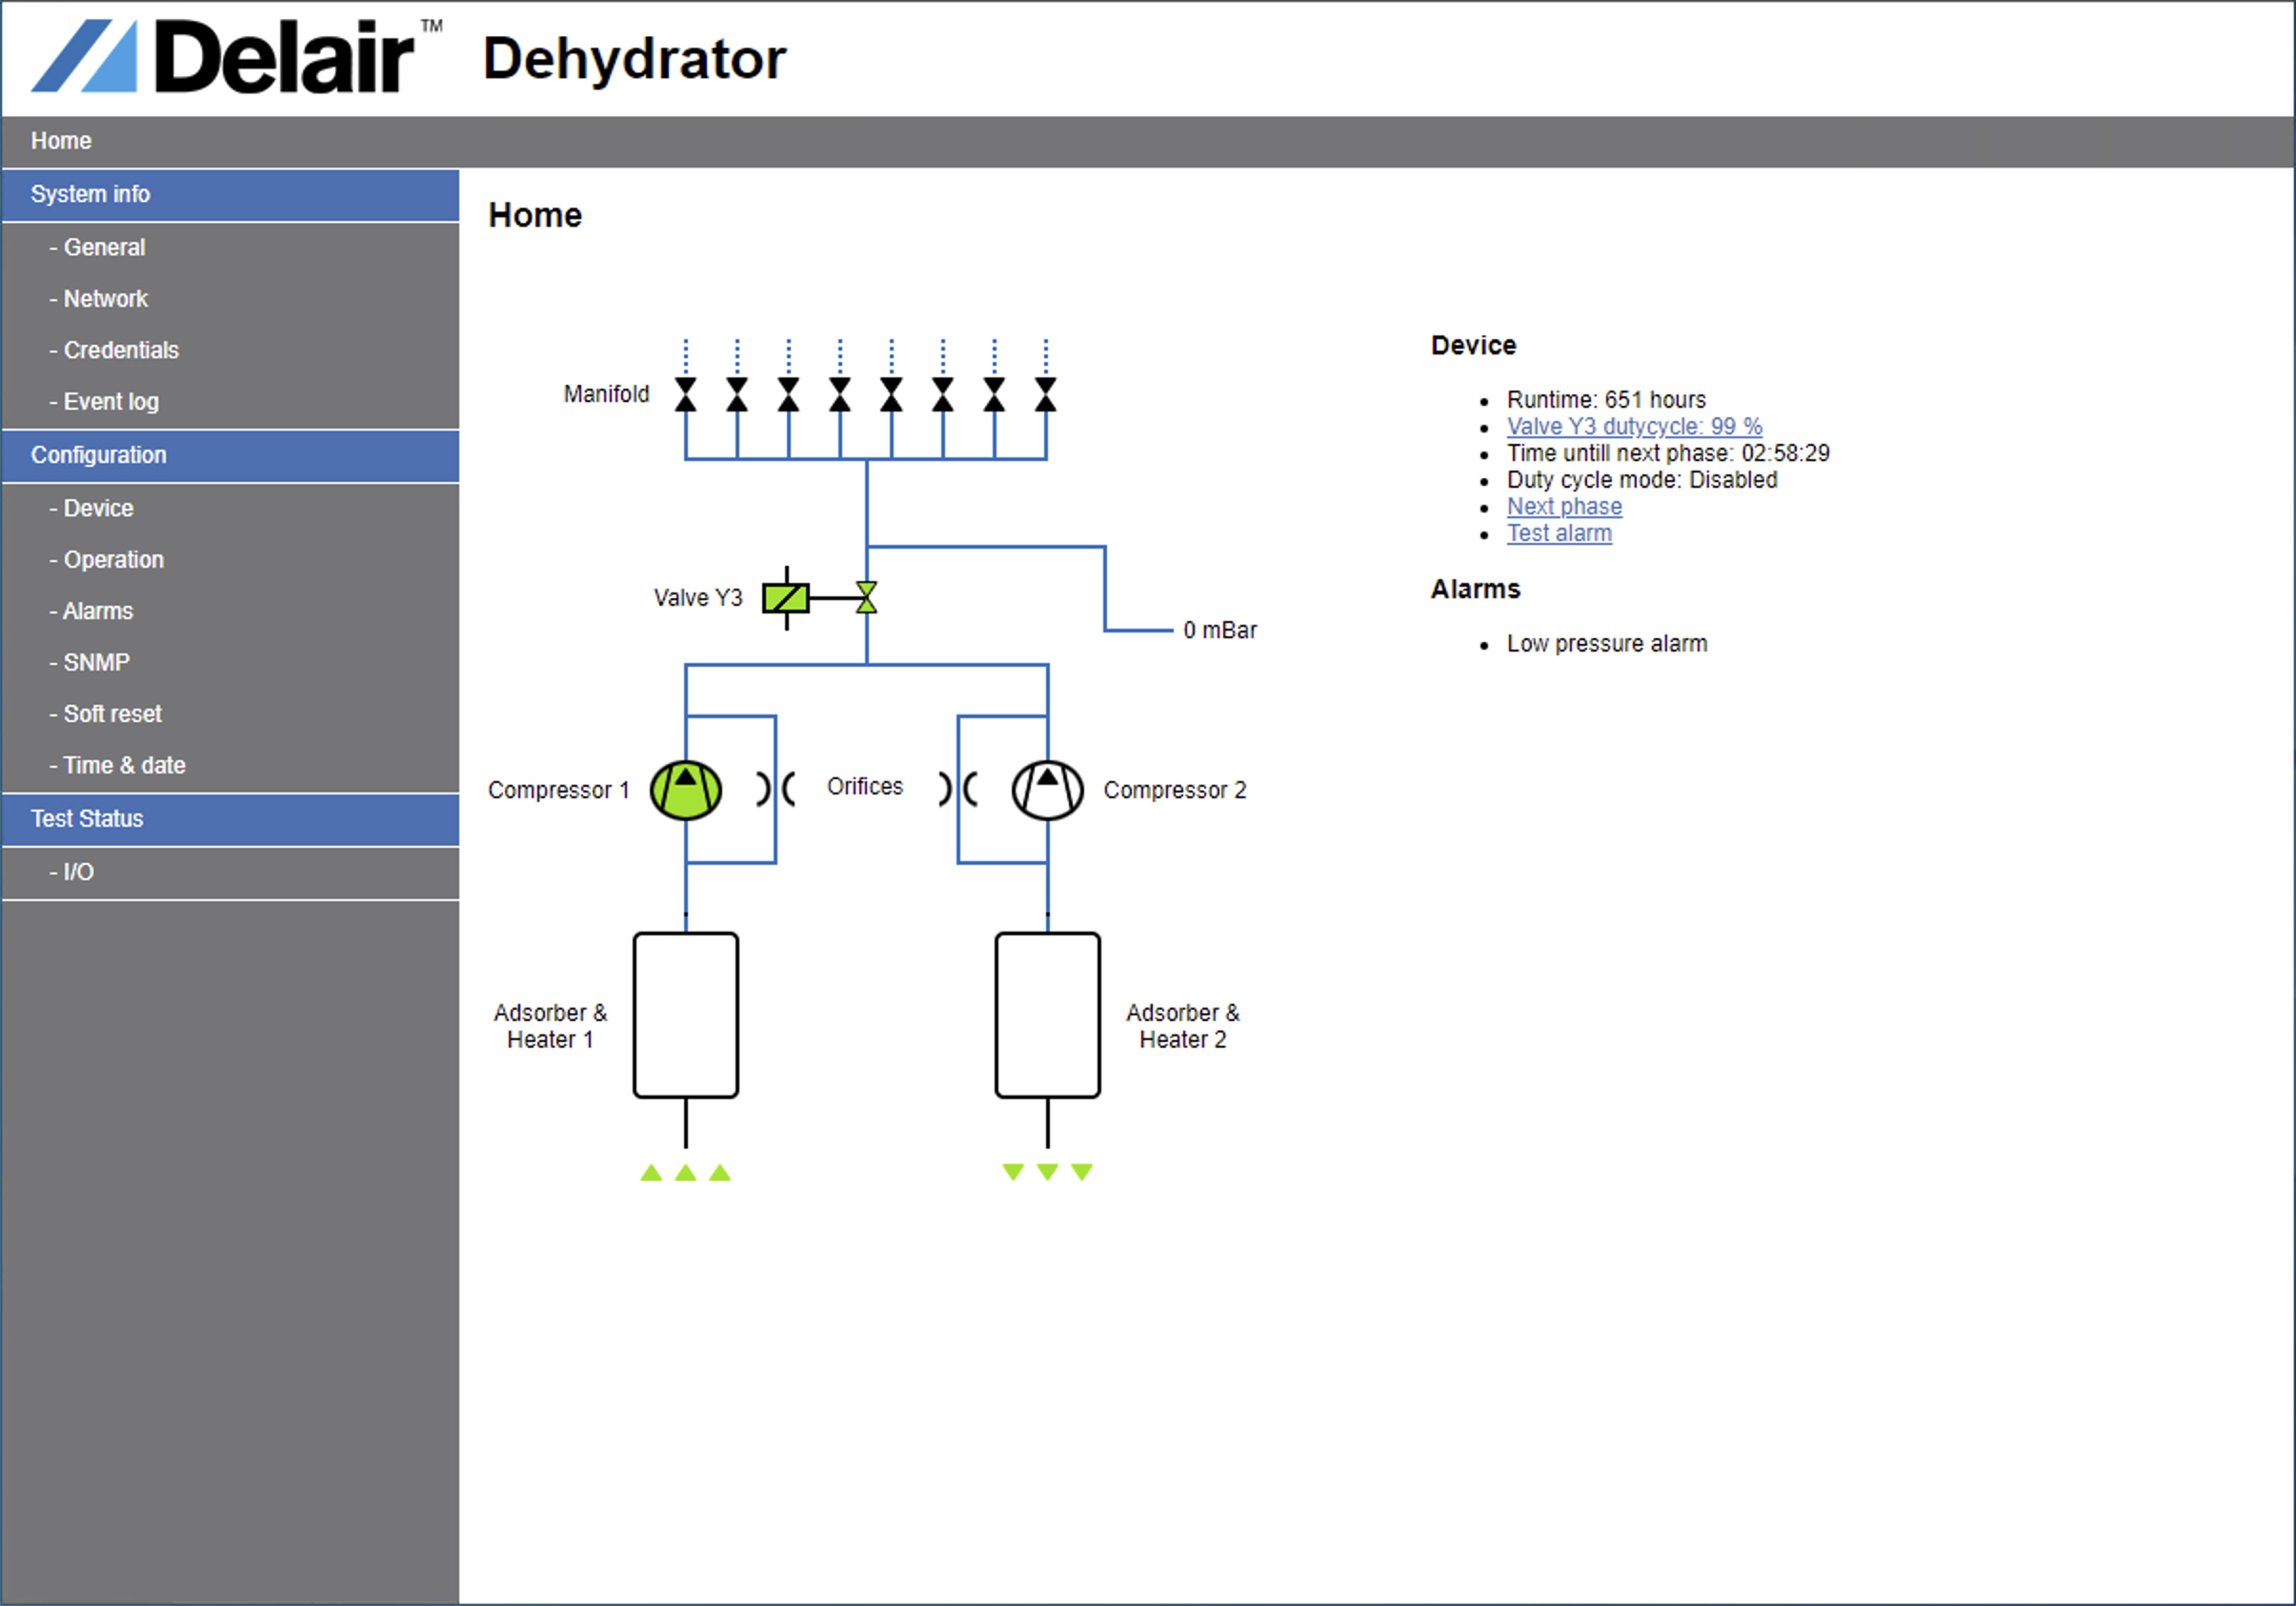The image size is (2296, 1606).
Task: Click the orifice symbol beside Compressor 1
Action: (775, 789)
